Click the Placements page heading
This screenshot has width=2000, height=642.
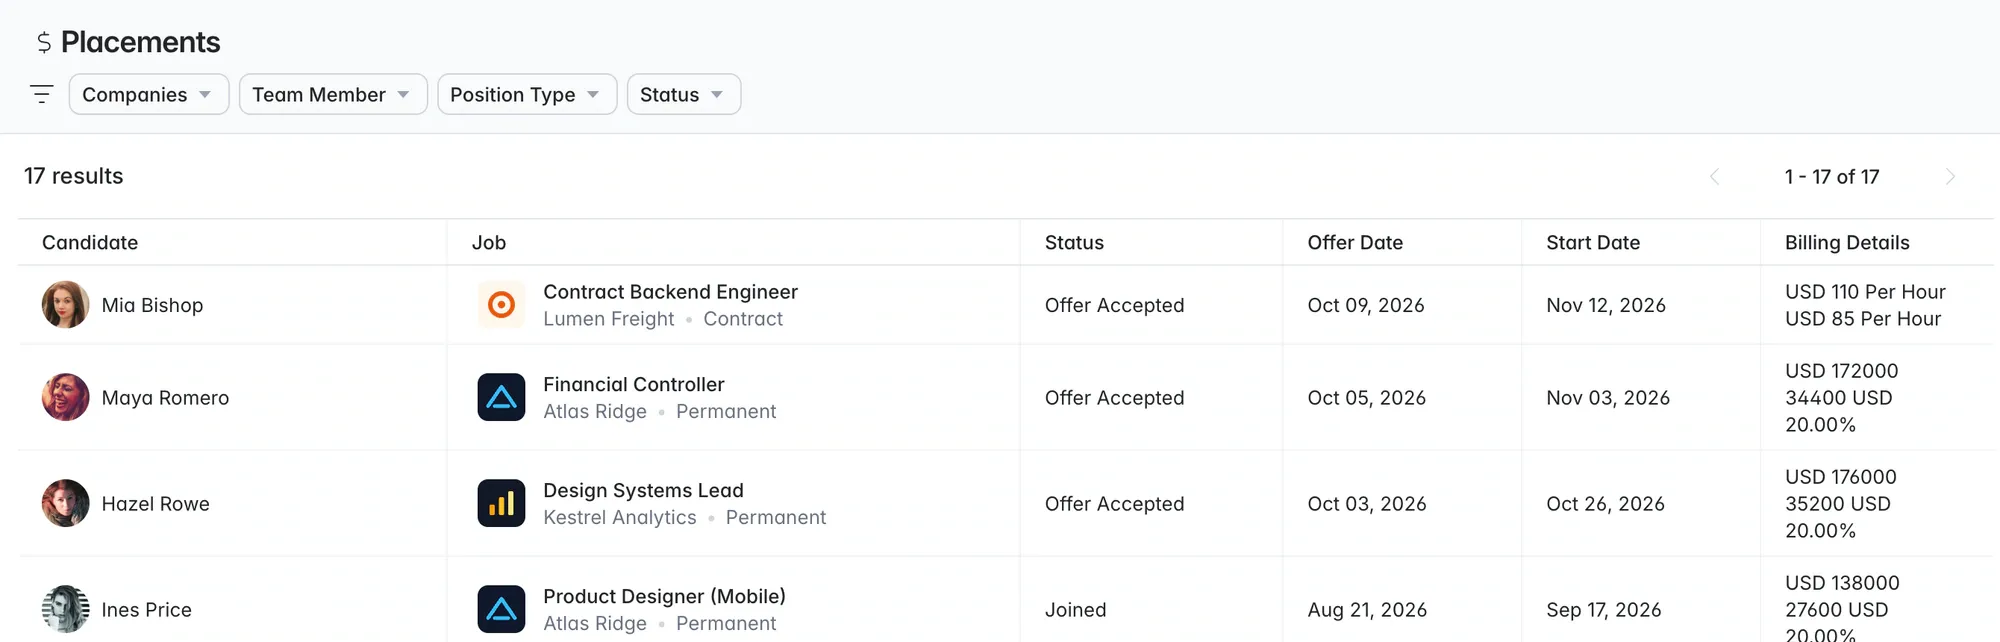[140, 42]
